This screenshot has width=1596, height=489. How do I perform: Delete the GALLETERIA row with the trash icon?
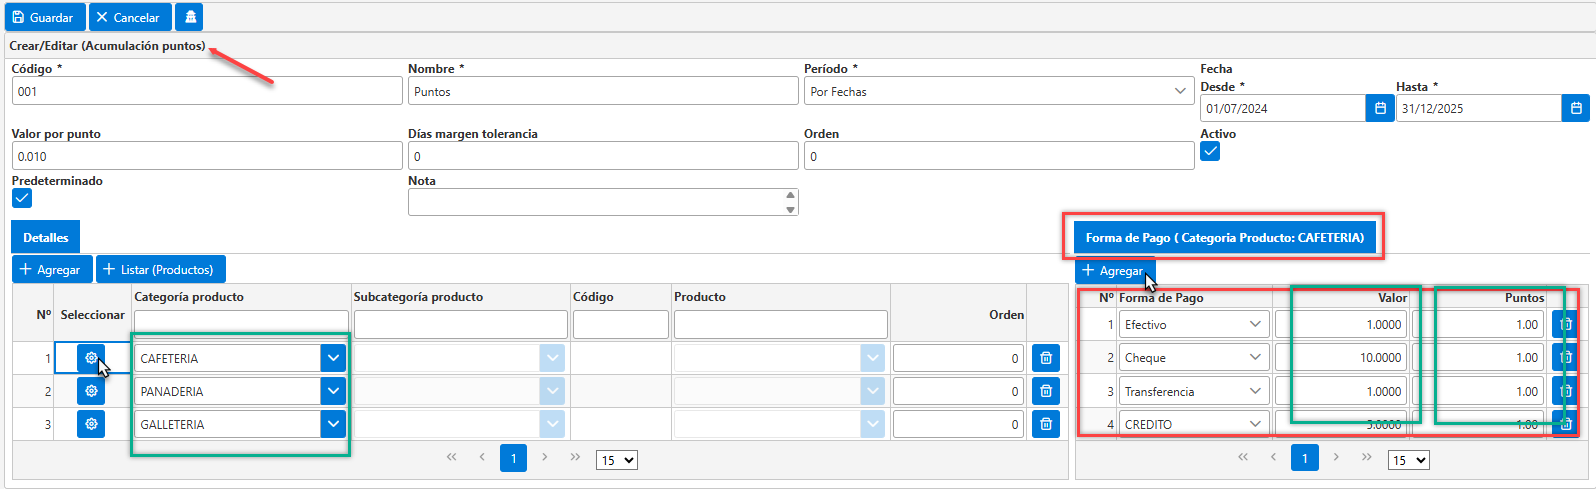coord(1046,424)
